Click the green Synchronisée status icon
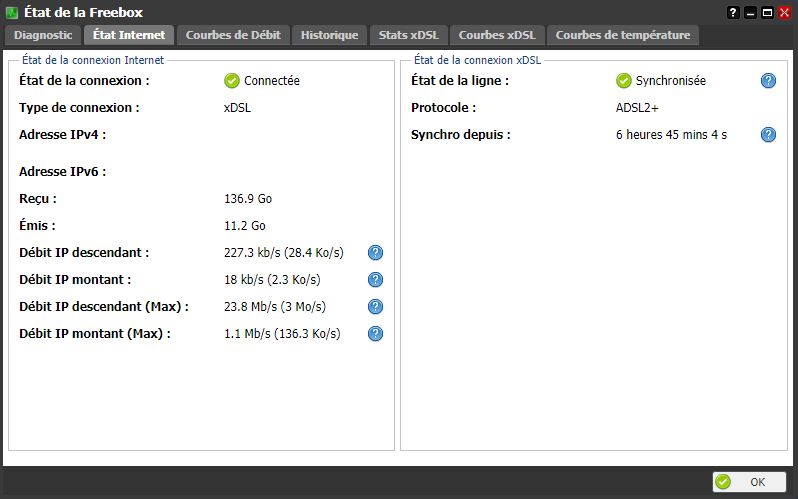 [623, 80]
